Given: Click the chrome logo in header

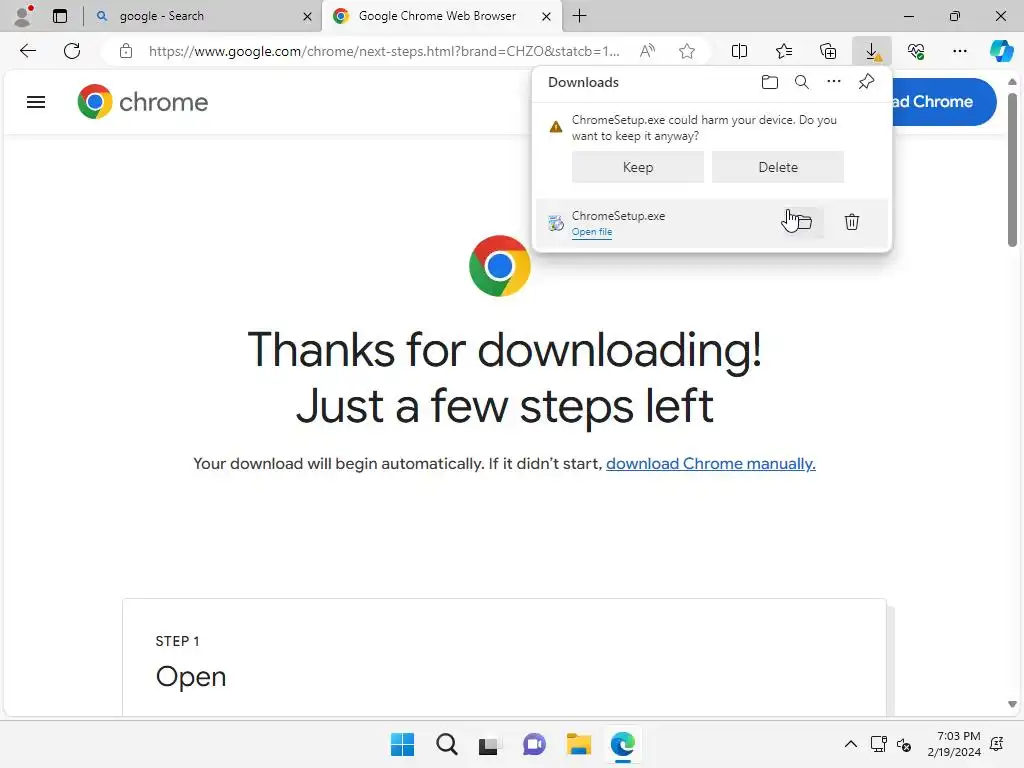Looking at the screenshot, I should [x=143, y=102].
